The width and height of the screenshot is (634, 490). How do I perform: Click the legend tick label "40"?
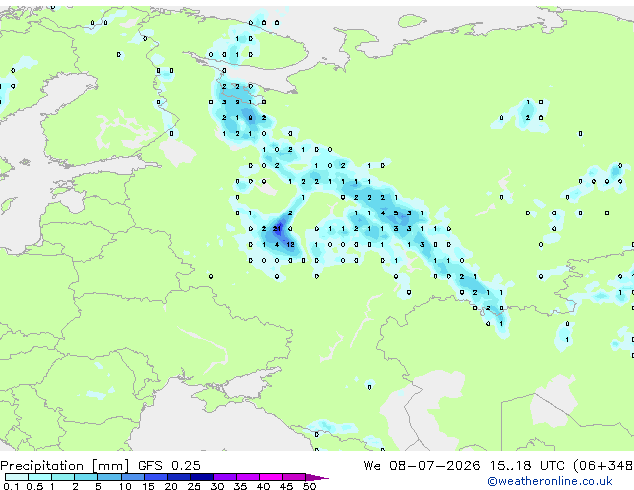click(263, 486)
